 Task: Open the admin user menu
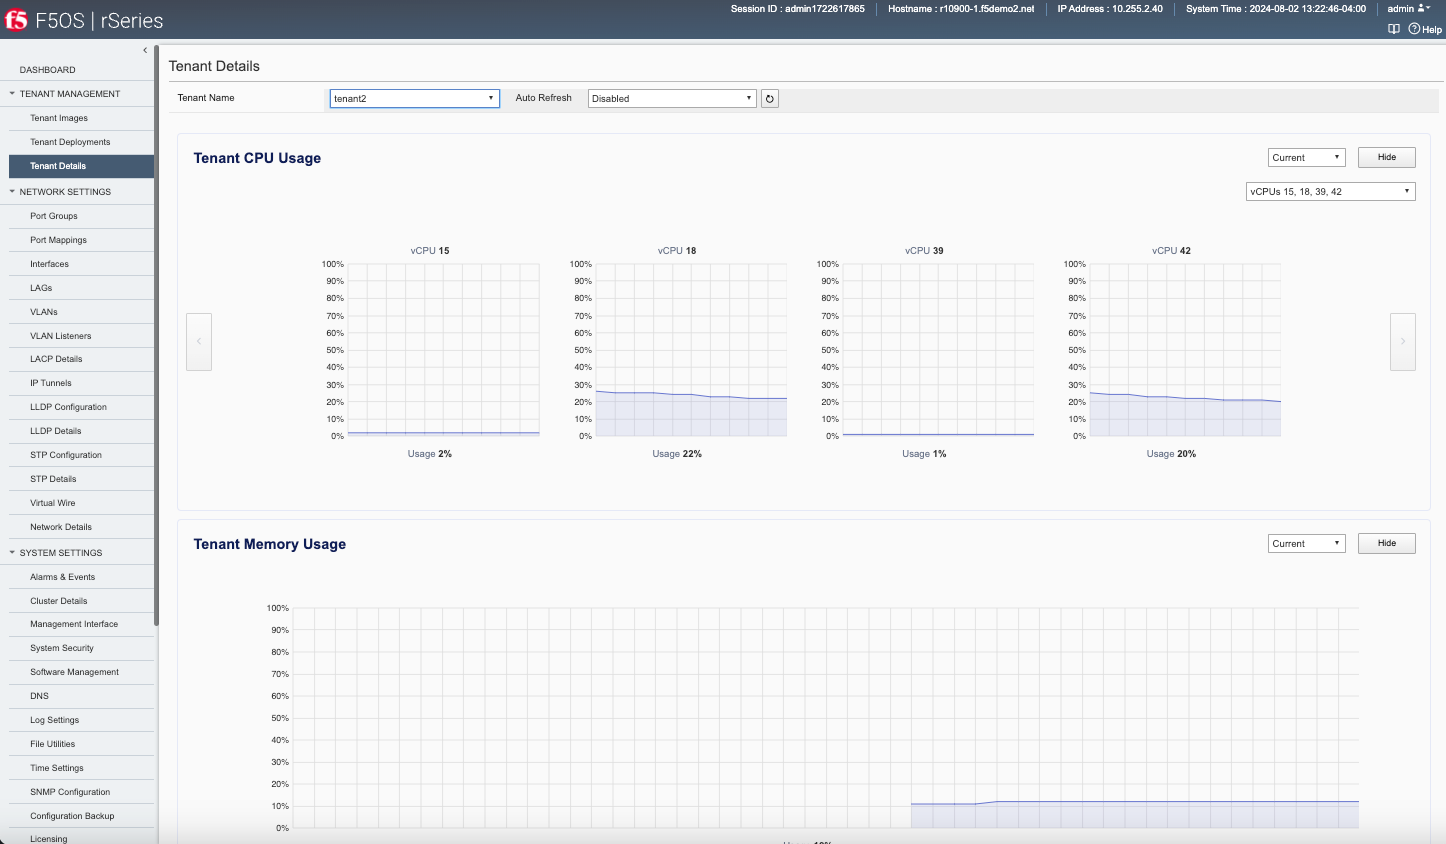[1408, 9]
